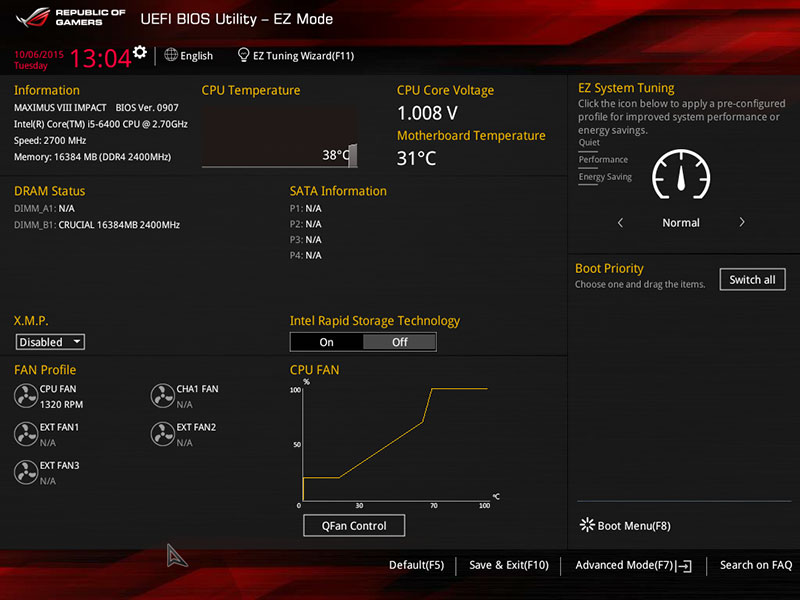The height and width of the screenshot is (600, 800).
Task: Click the Advanced Mode exit arrow icon
Action: click(x=684, y=566)
